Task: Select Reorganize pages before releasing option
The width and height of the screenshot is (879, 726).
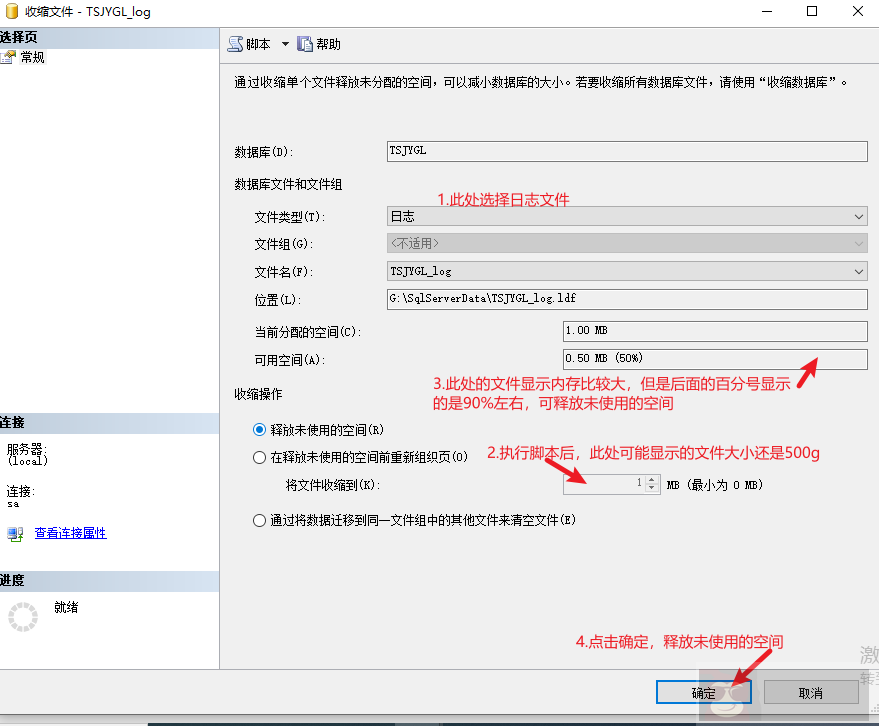Action: pos(260,458)
